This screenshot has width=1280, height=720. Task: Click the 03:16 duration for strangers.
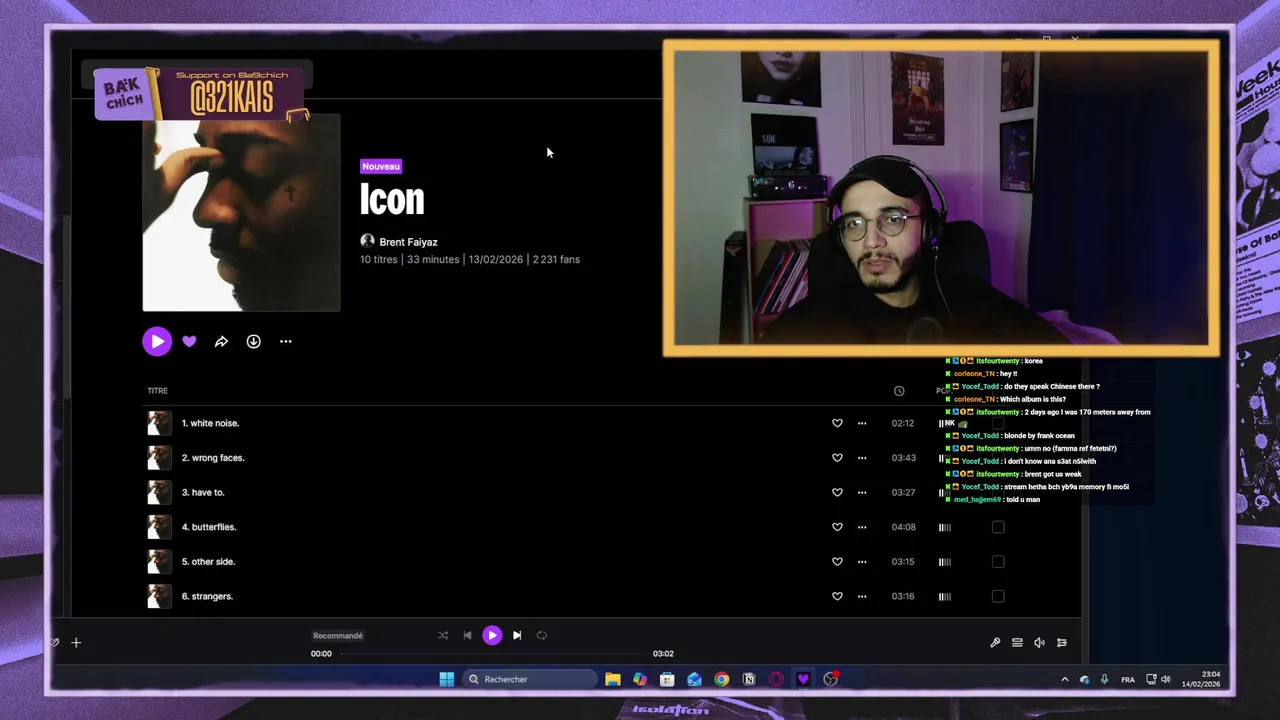click(903, 596)
